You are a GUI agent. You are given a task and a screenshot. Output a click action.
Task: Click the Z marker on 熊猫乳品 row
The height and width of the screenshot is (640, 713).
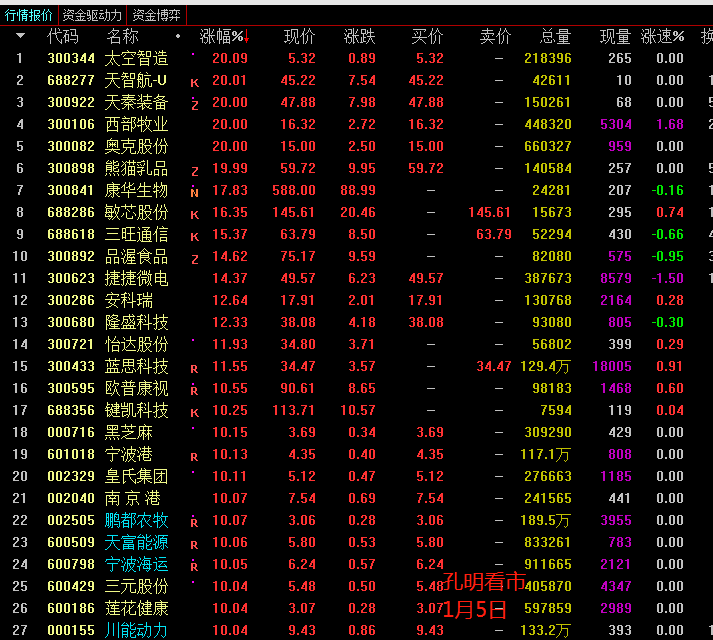tap(195, 171)
